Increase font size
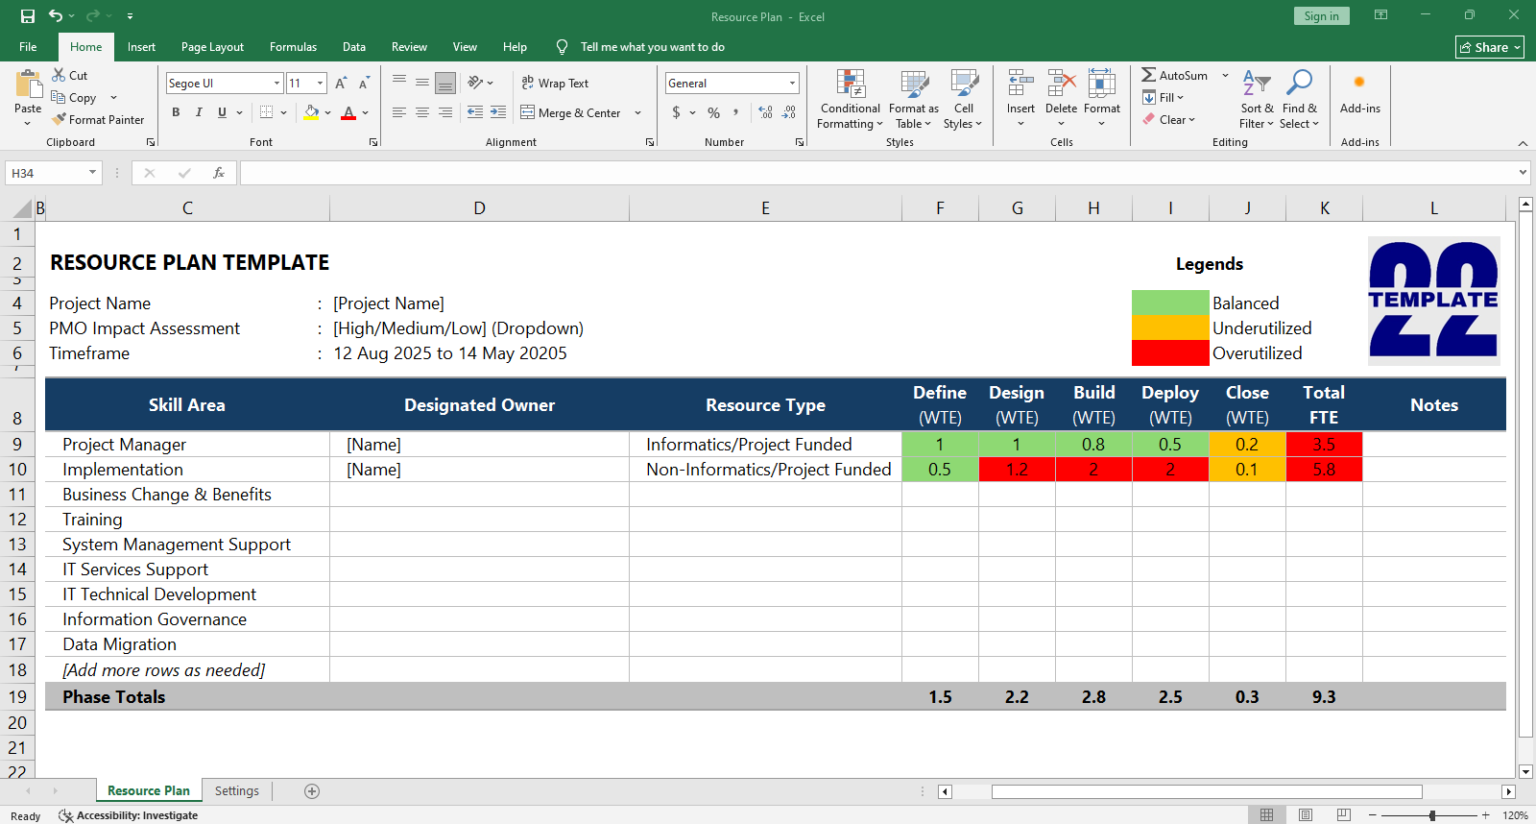1536x824 pixels. pyautogui.click(x=341, y=83)
